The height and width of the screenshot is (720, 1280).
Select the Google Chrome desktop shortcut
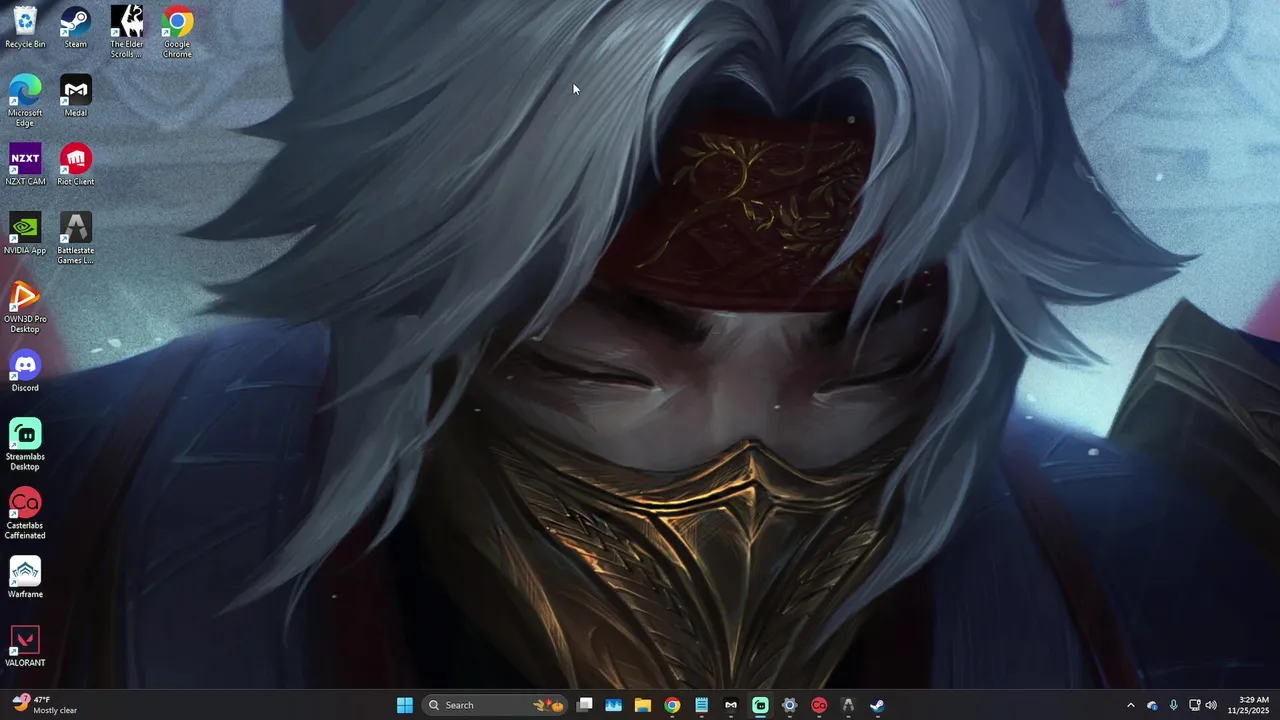click(x=177, y=32)
